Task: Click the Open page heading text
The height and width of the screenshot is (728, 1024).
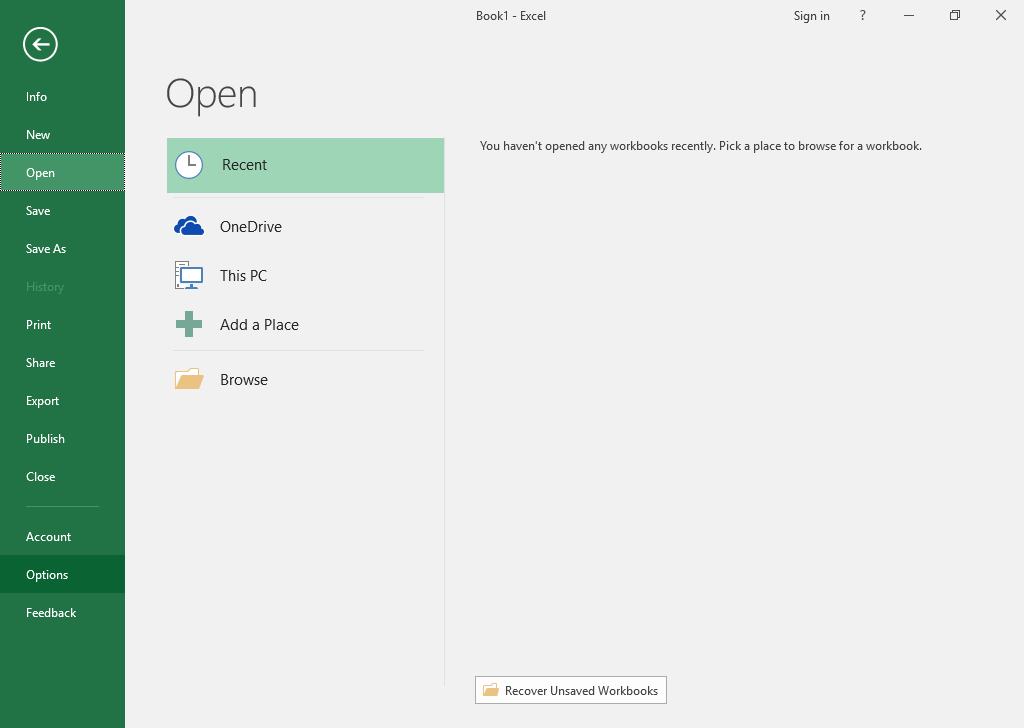Action: (x=212, y=95)
